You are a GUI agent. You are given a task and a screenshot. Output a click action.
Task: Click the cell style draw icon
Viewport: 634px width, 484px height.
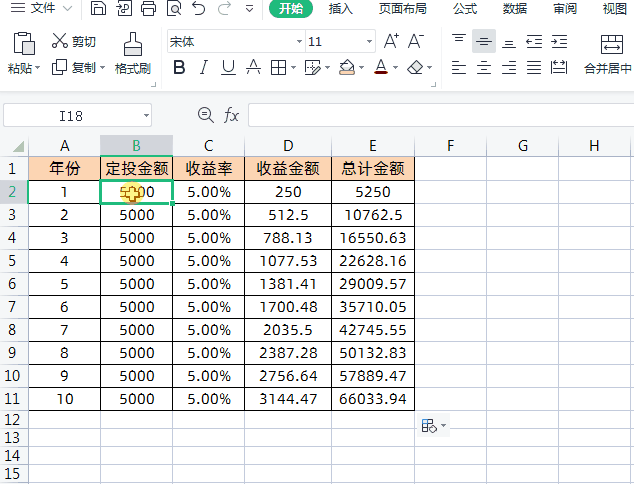(312, 67)
